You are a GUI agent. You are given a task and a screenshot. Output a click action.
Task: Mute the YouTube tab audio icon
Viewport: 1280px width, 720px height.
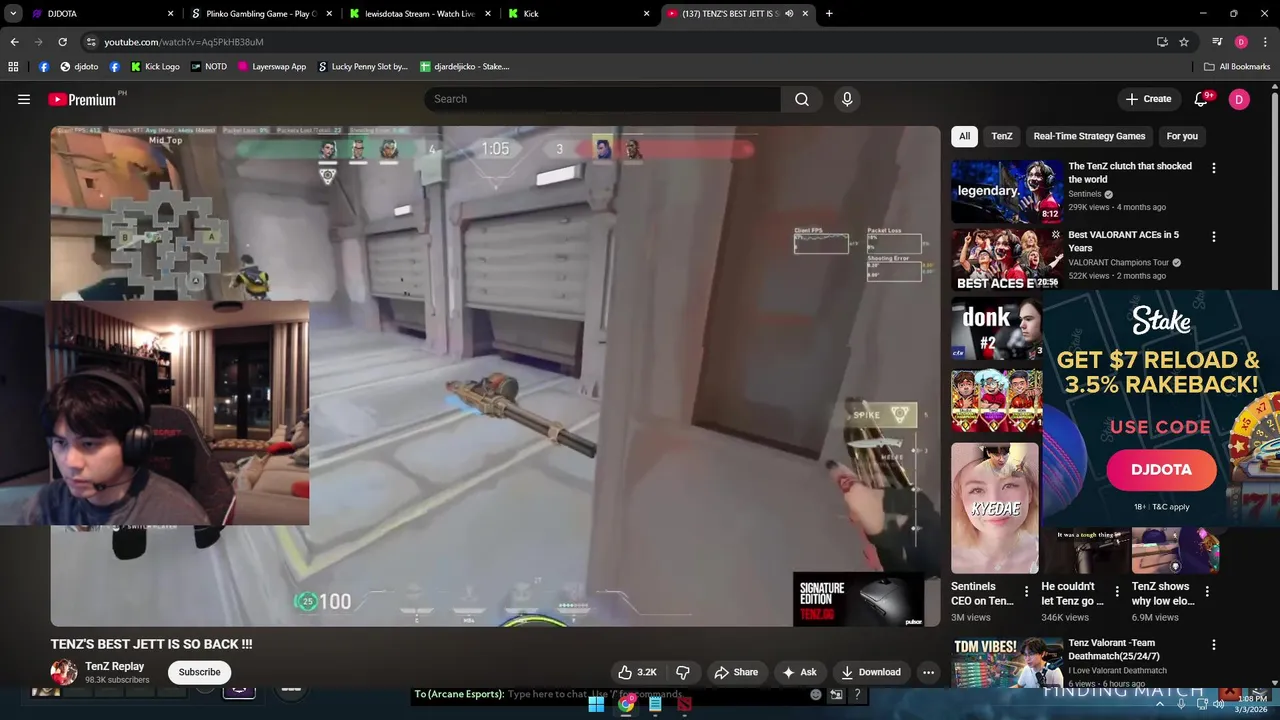coord(789,14)
